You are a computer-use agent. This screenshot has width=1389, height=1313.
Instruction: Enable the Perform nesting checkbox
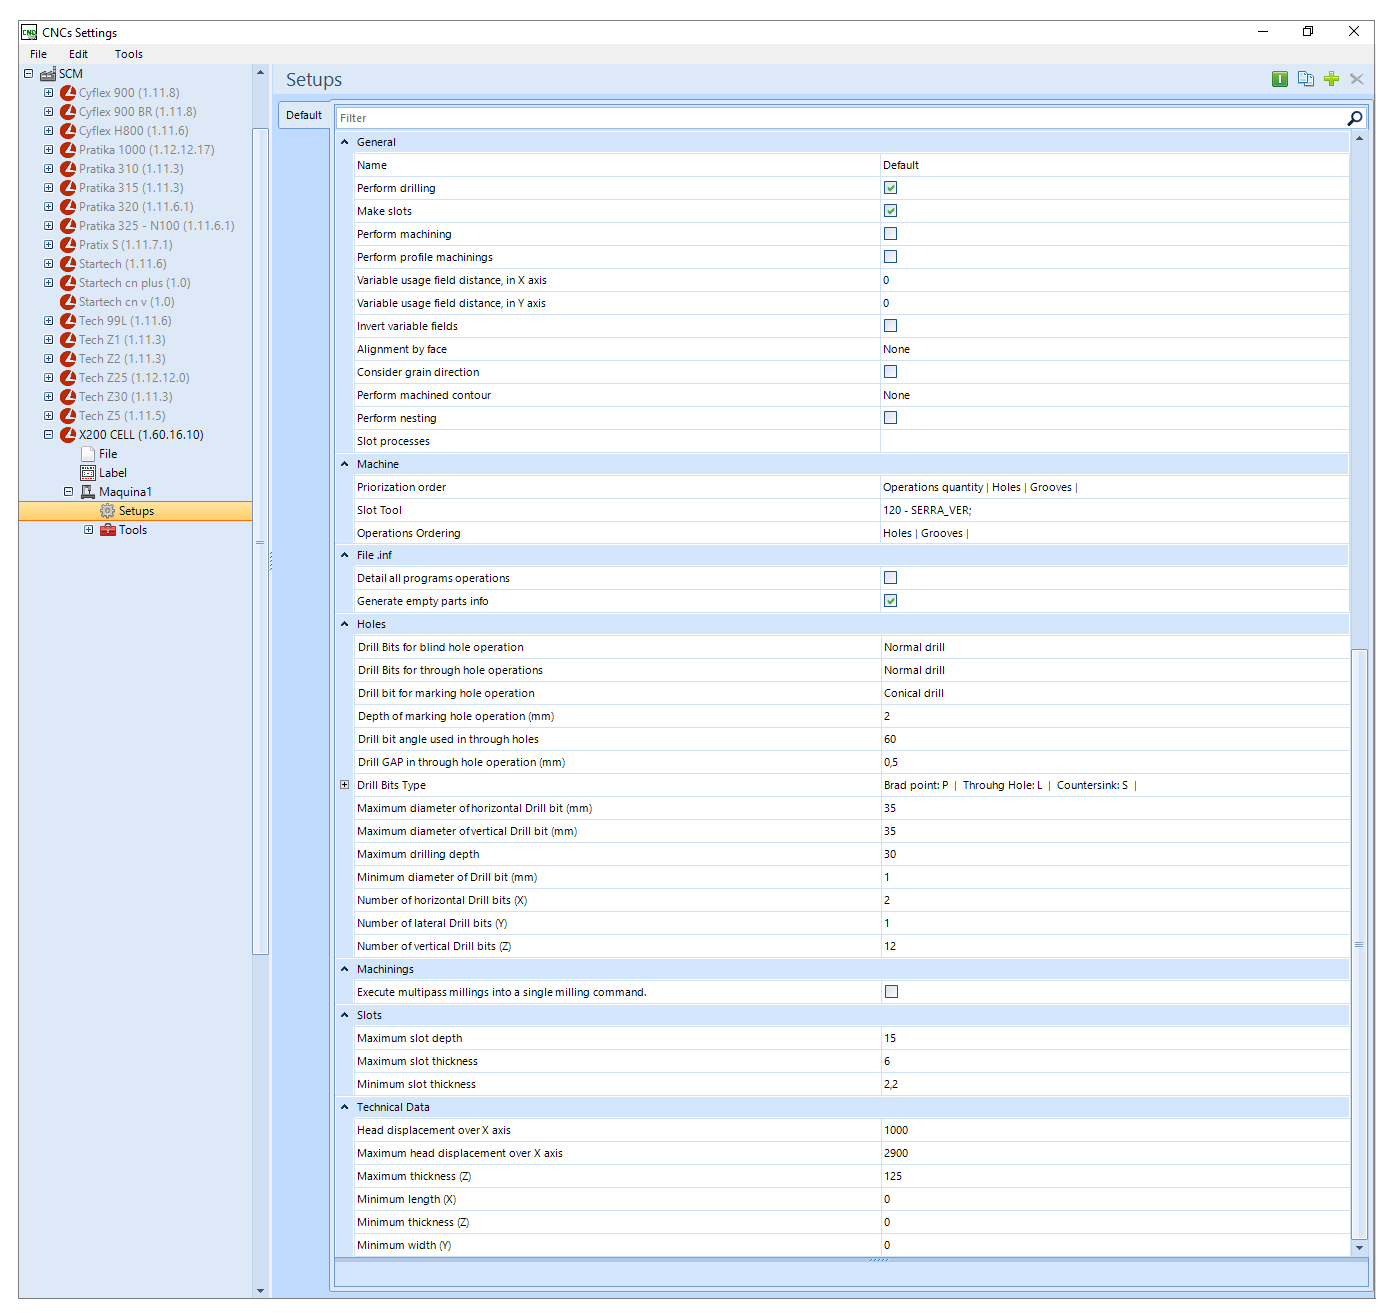point(890,418)
